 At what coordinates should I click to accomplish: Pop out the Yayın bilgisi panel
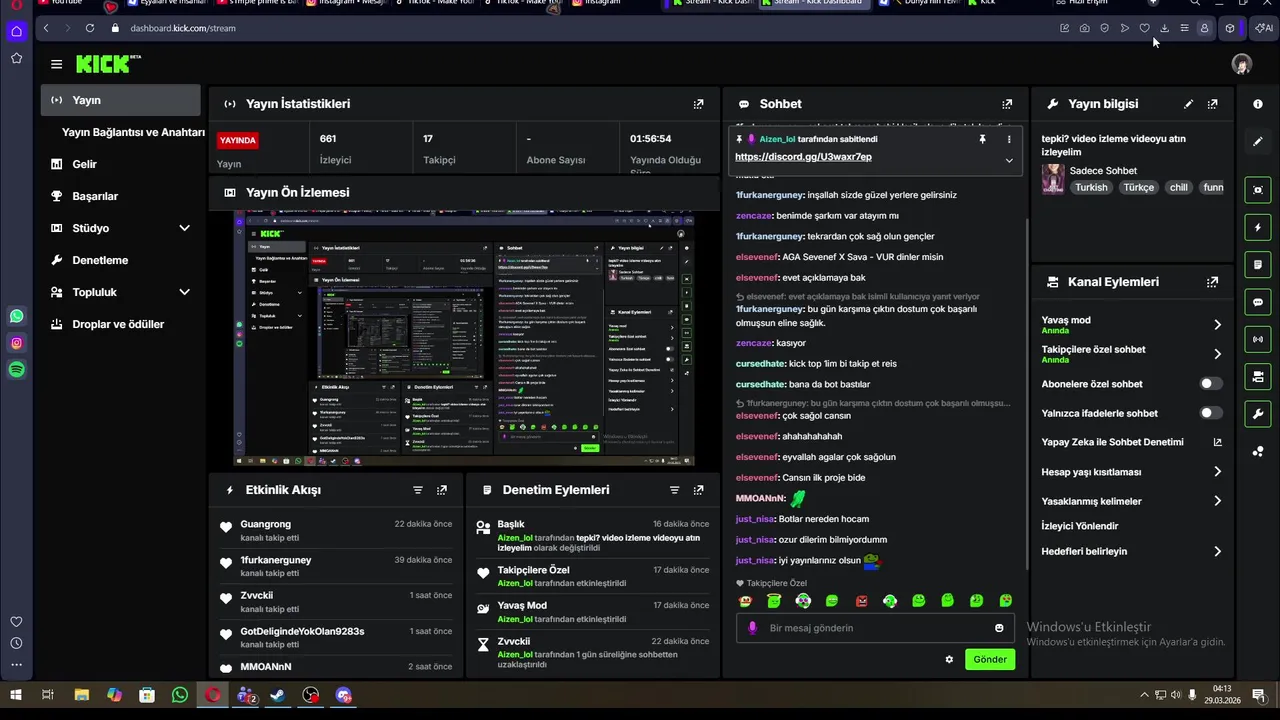(1212, 104)
